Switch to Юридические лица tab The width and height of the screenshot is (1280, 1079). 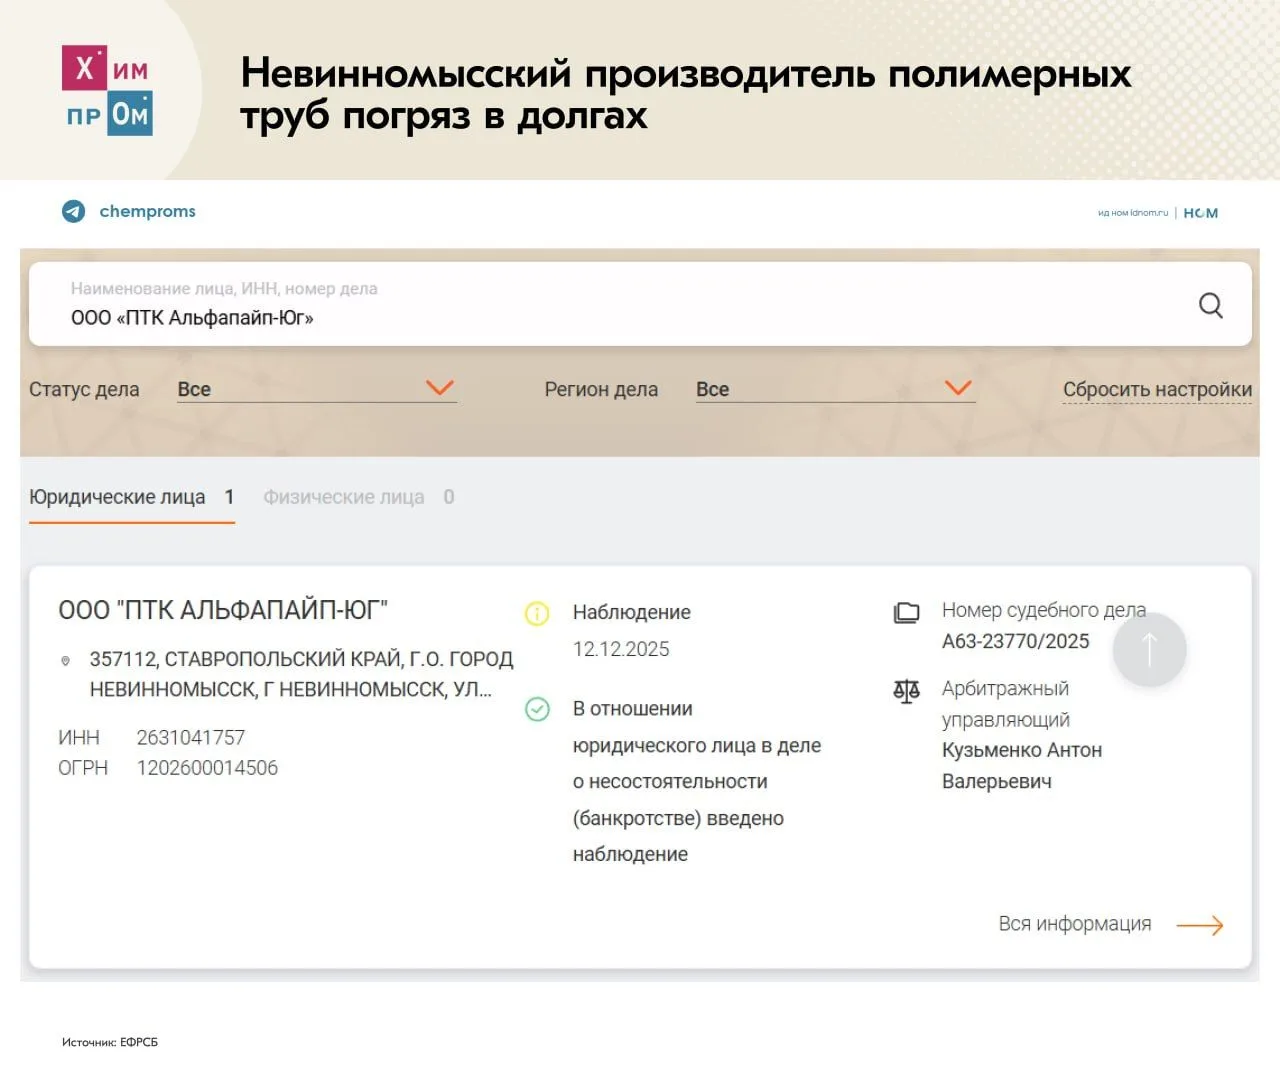point(131,498)
